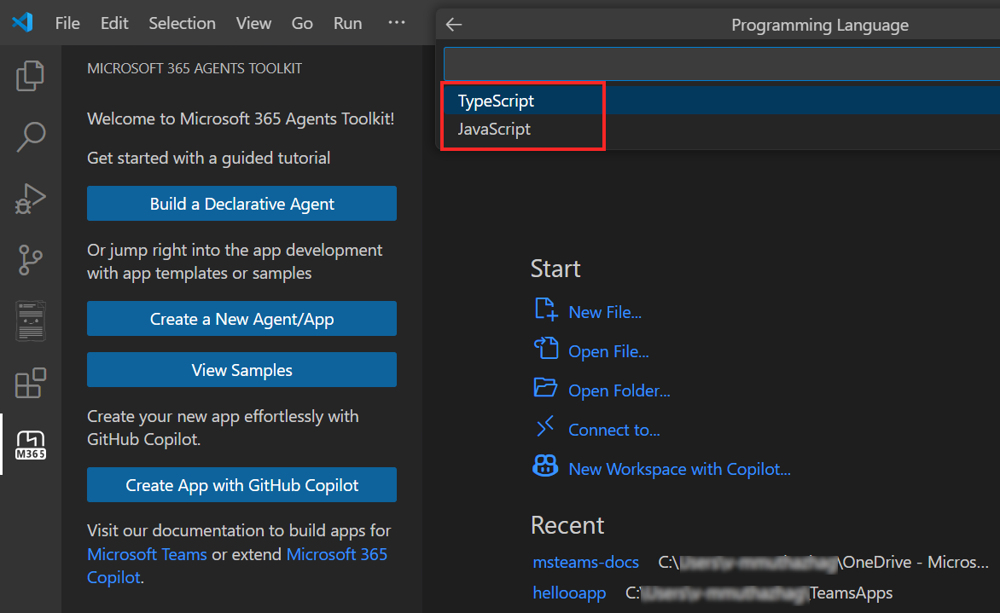Click the Open File... link
The width and height of the screenshot is (1000, 613).
pos(608,351)
